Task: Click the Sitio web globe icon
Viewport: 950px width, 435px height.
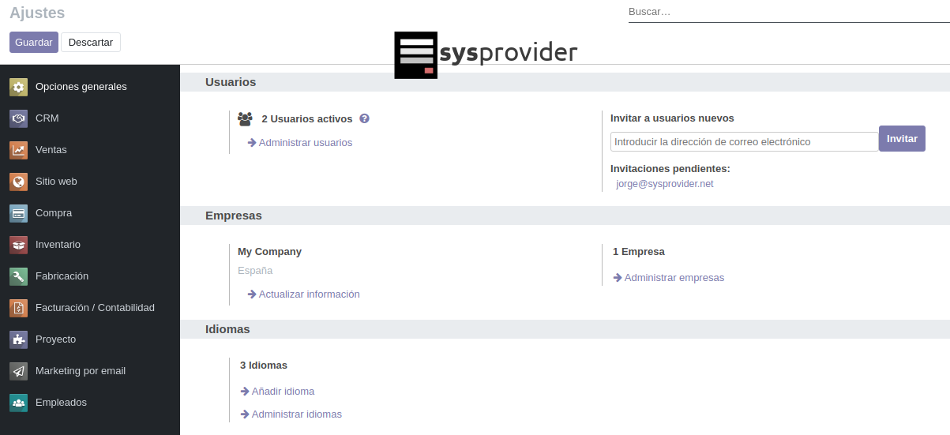Action: [x=18, y=182]
